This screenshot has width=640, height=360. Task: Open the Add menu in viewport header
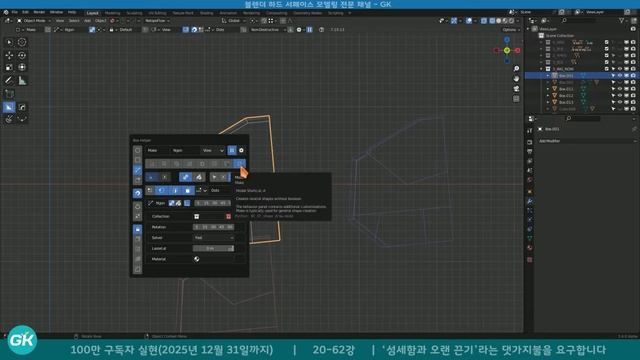coord(87,20)
